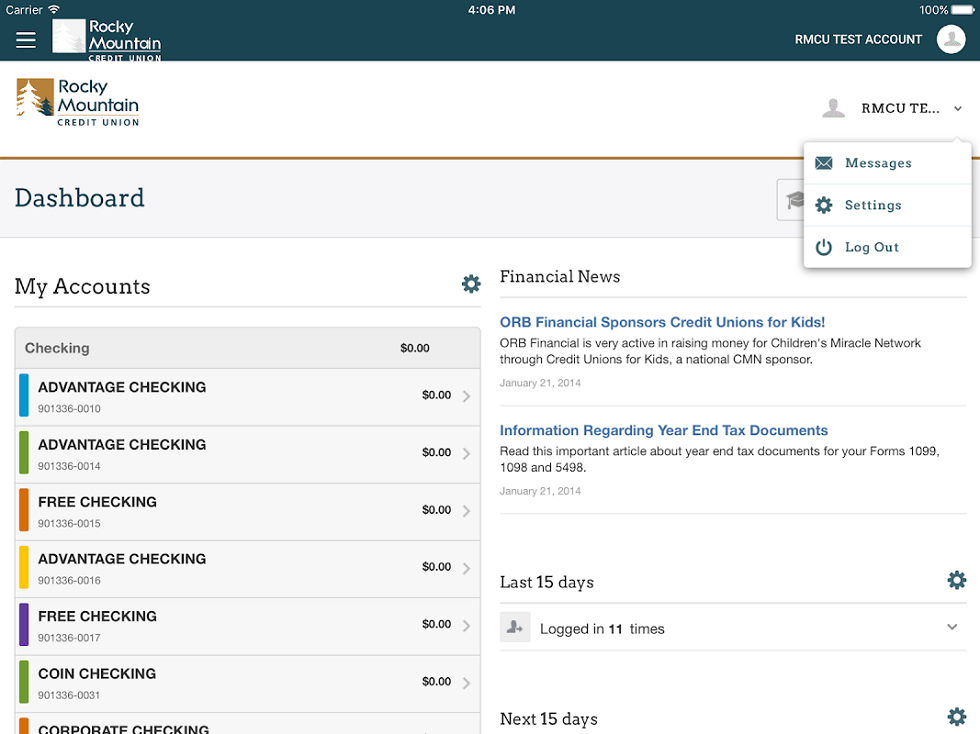Click the battery indicator in status bar
Image resolution: width=980 pixels, height=734 pixels.
click(962, 10)
